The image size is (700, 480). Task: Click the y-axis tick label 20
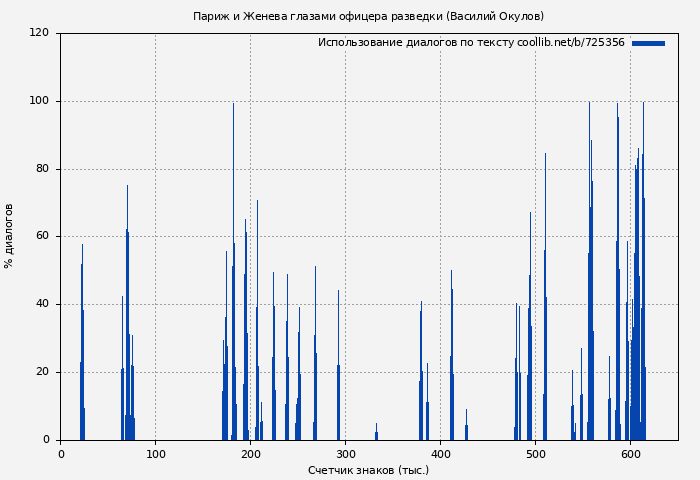pyautogui.click(x=42, y=372)
